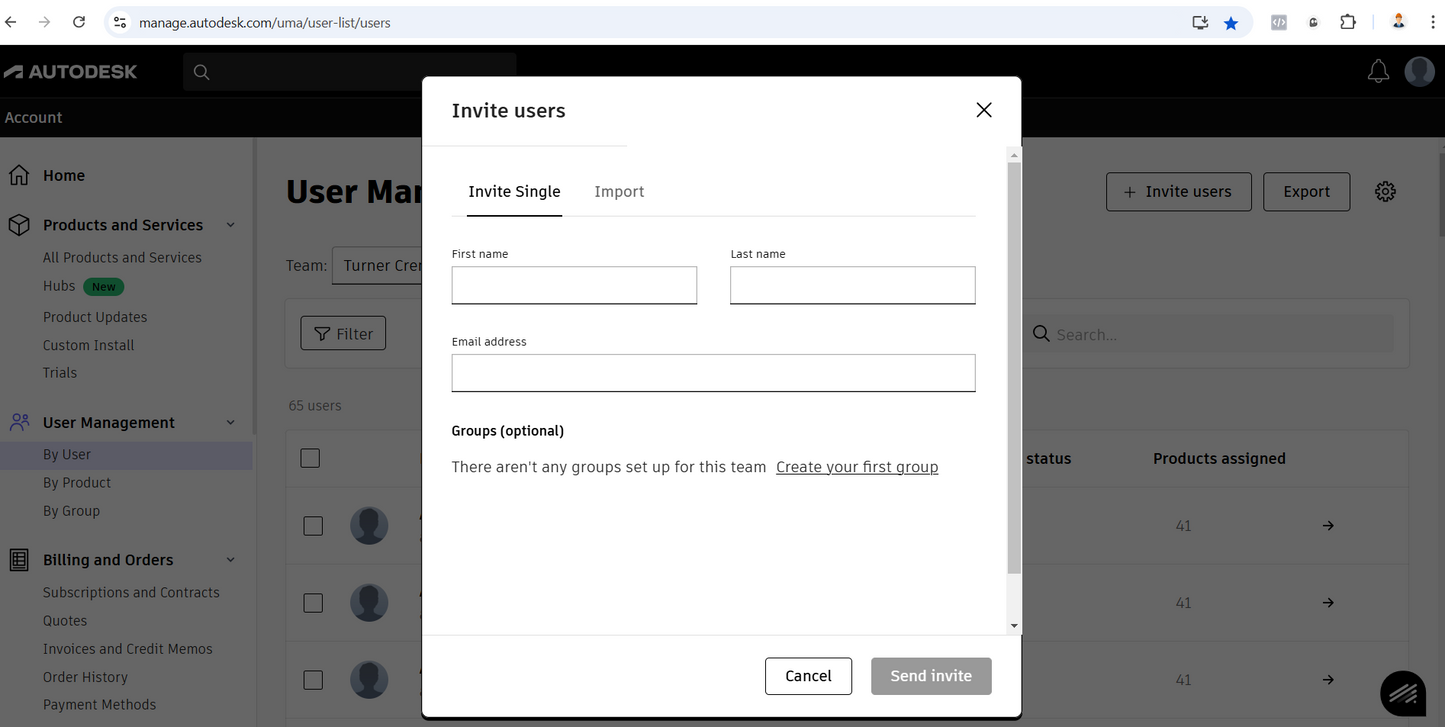This screenshot has width=1445, height=727.
Task: Bookmark star icon in address bar
Action: [x=1231, y=22]
